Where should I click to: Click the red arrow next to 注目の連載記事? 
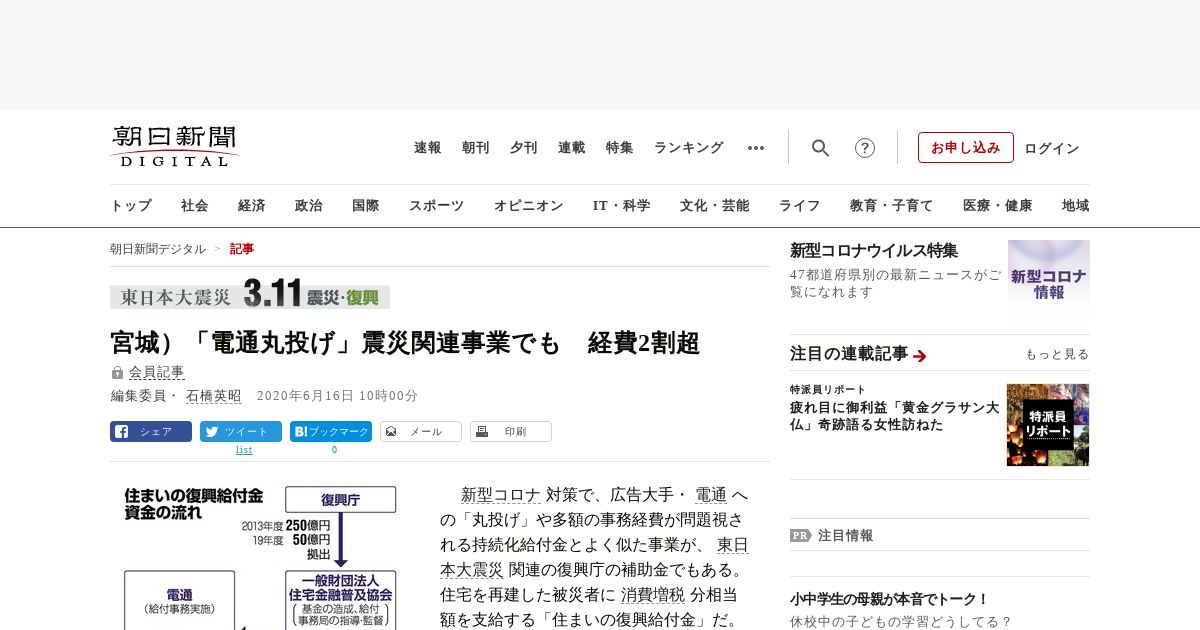pos(920,355)
